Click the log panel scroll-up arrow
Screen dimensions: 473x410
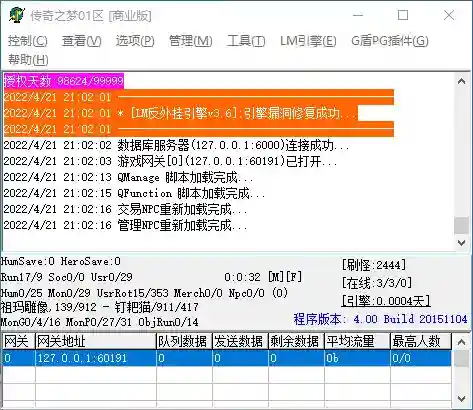[462, 81]
